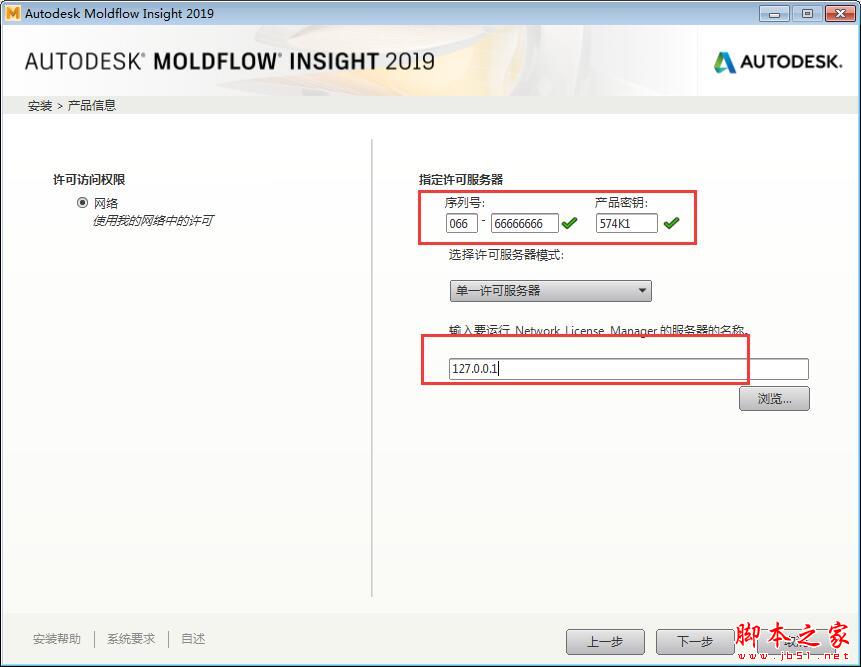Maximize the Moldflow installer window
Image resolution: width=861 pixels, height=667 pixels.
(x=807, y=14)
